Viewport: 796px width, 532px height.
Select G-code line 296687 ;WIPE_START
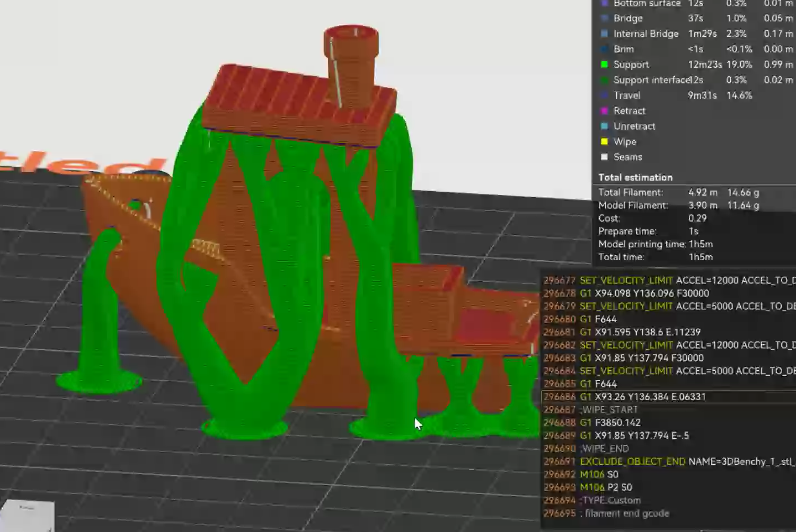[669, 410]
